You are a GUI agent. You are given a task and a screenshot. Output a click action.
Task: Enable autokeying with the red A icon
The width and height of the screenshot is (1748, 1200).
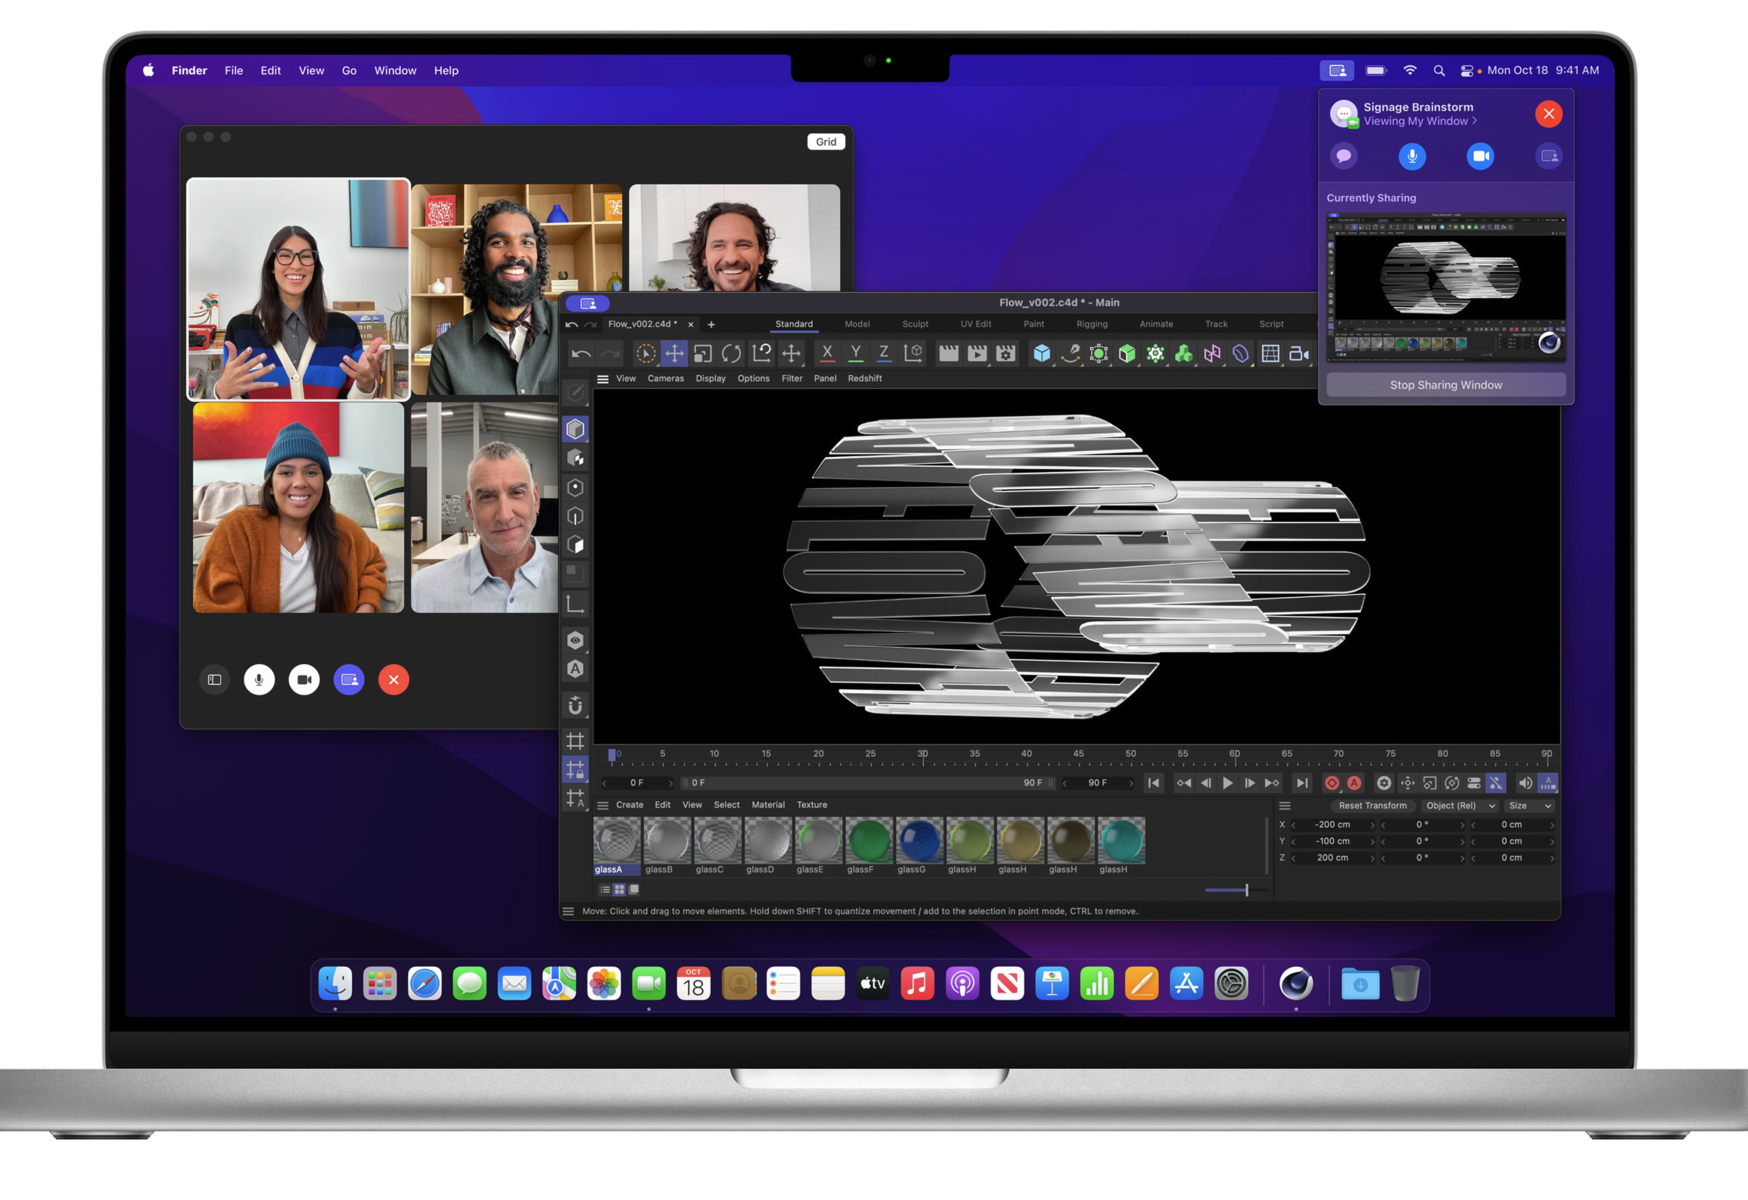[x=1354, y=784]
